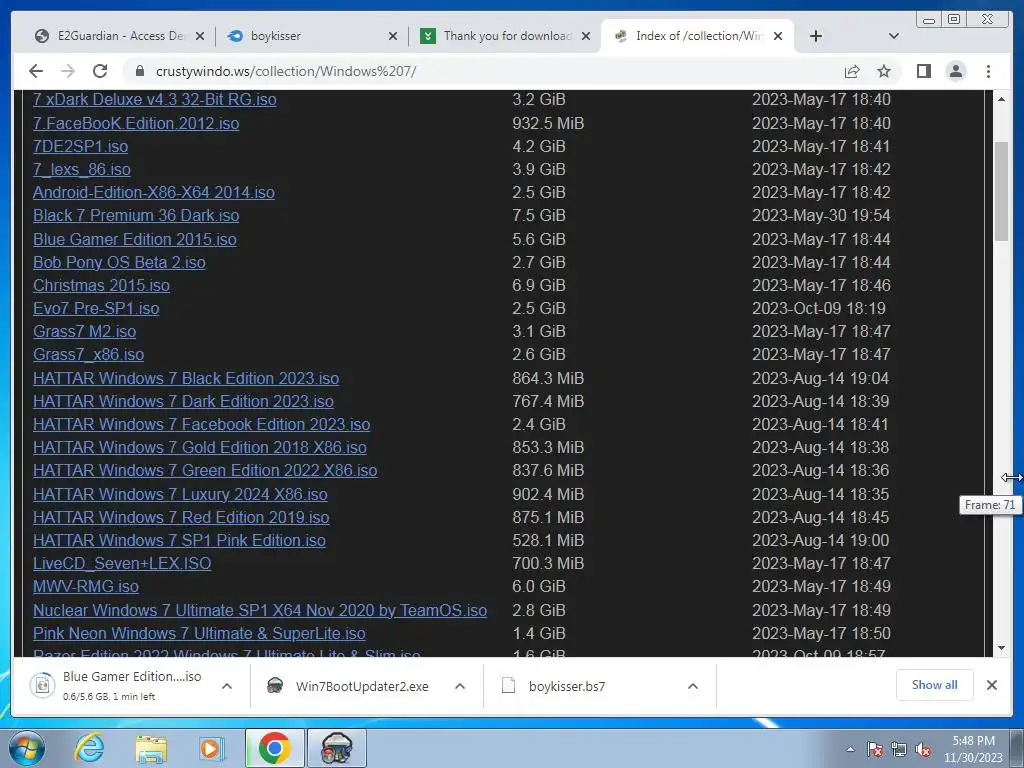Open 7 xDark Deluxe v4.3 32-Bit RG.iso link

click(x=155, y=99)
